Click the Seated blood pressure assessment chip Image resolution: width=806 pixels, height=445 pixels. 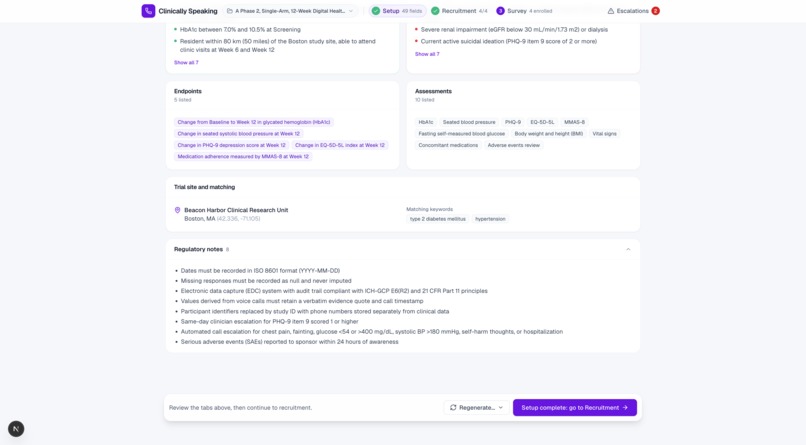point(469,122)
